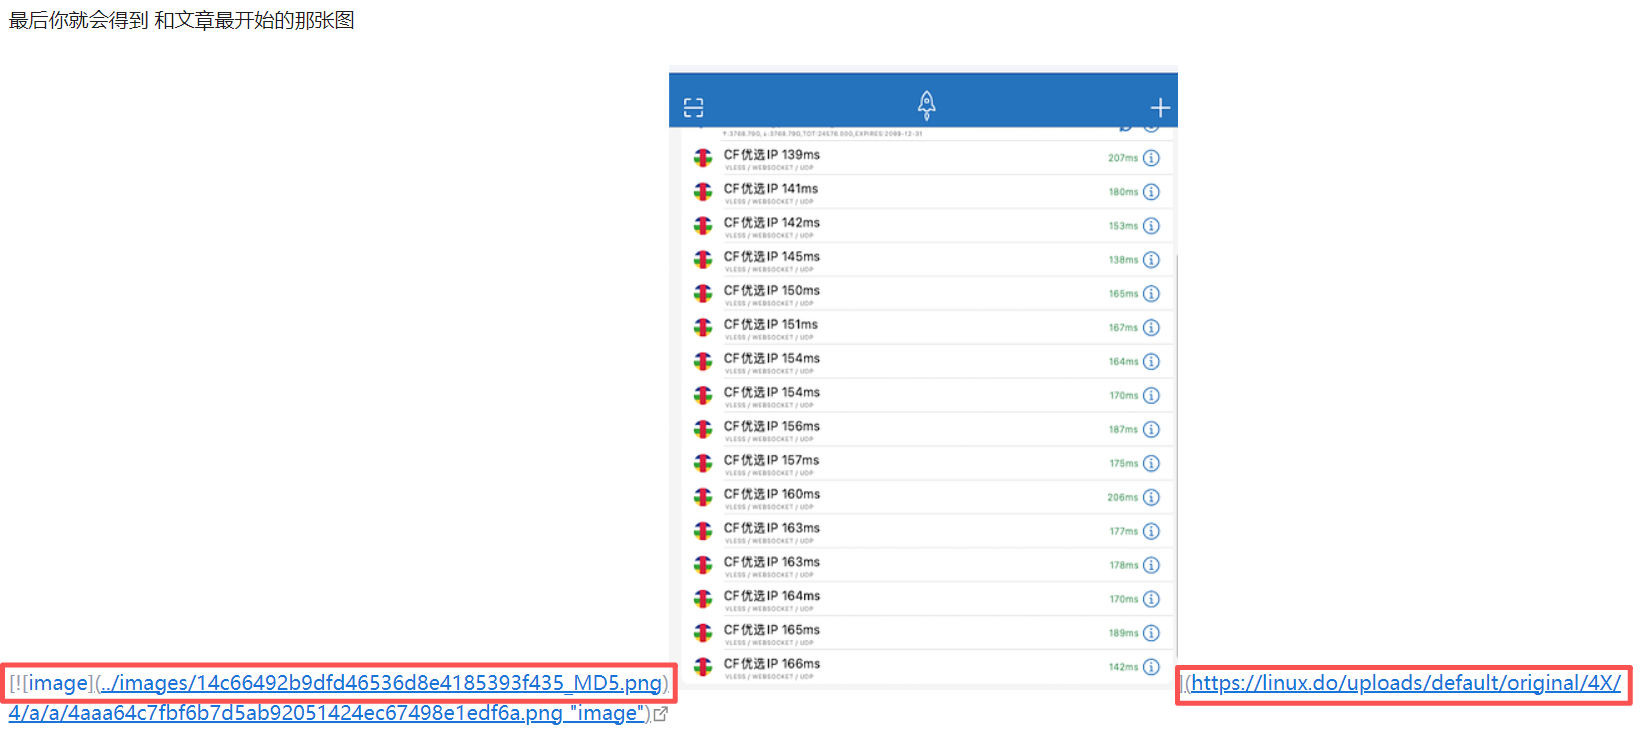Viewport: 1641px width, 739px height.
Task: Click flag icon of CF优选IP 141ms node
Action: tap(703, 192)
